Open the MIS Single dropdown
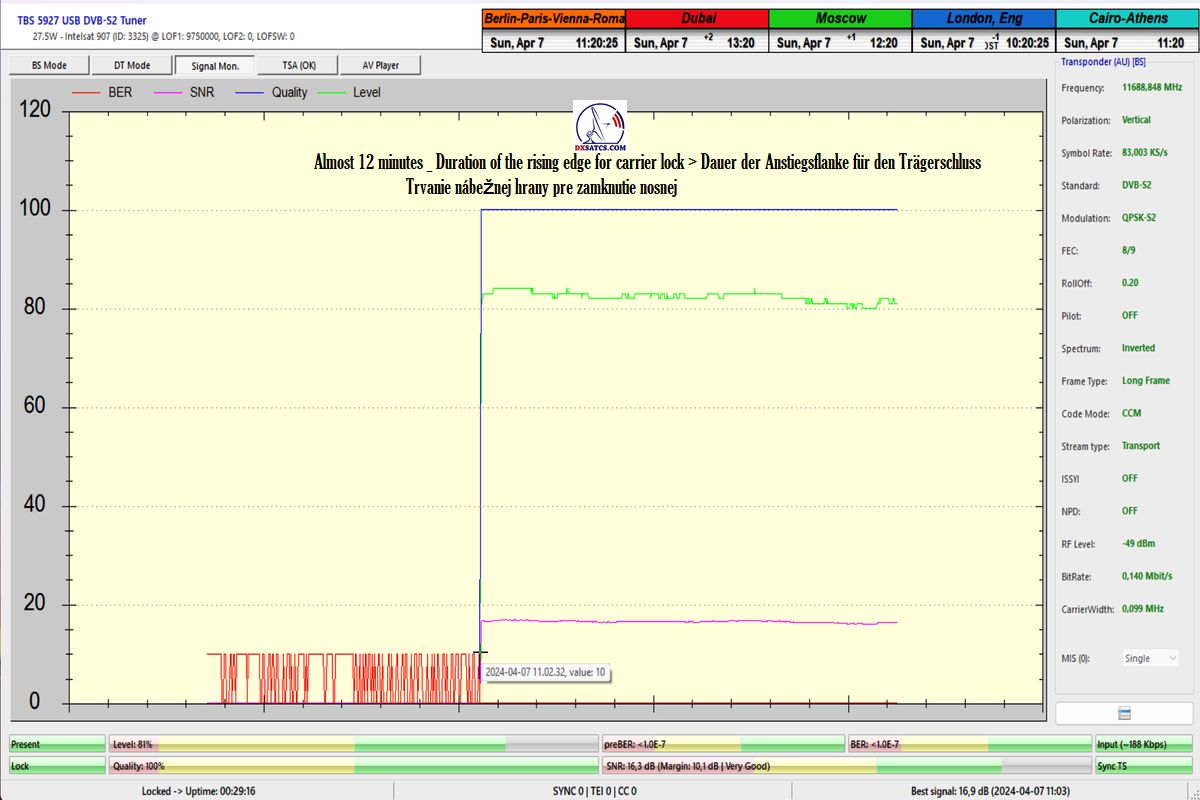Screen dimensions: 1200x800 click(1150, 658)
